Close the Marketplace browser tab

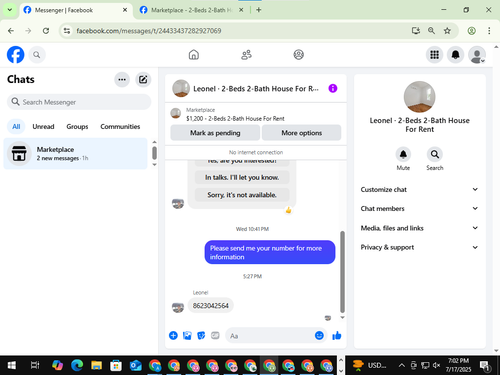click(241, 10)
